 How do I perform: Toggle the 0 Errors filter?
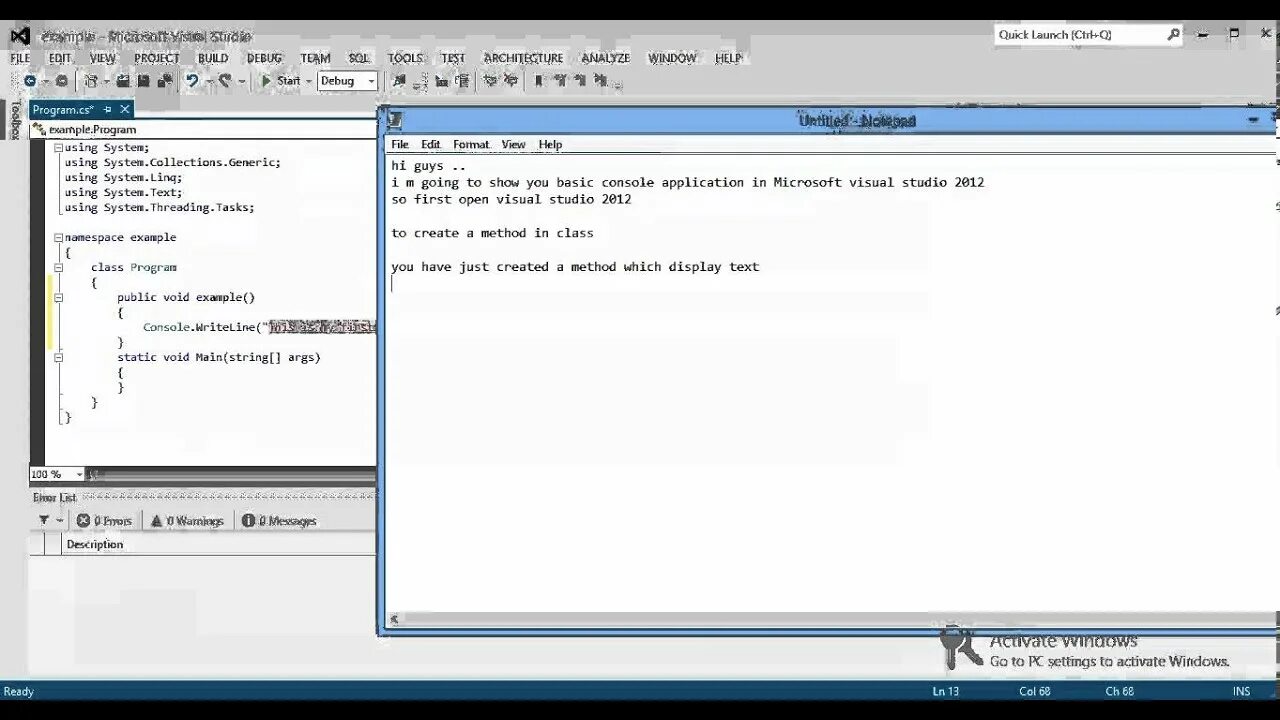(x=104, y=520)
